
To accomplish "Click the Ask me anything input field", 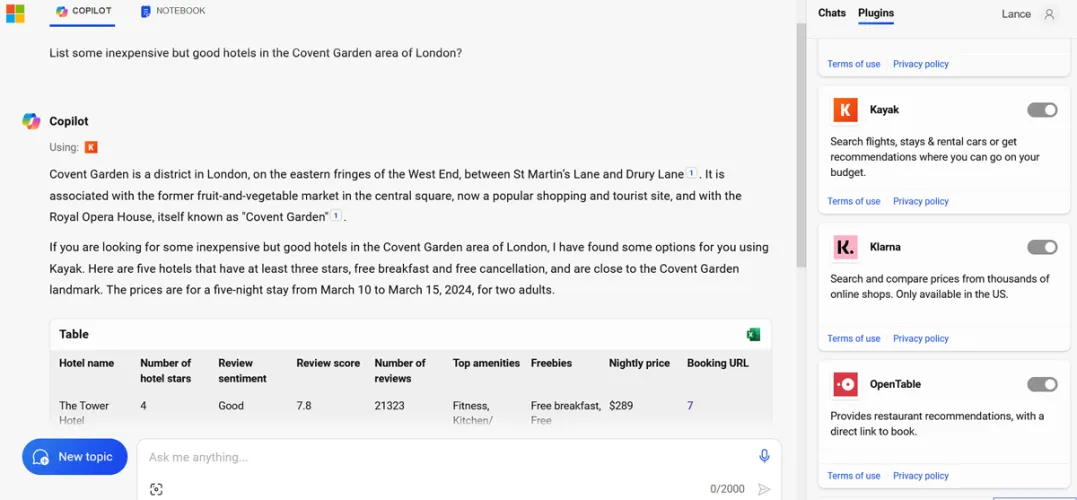I will coord(440,457).
